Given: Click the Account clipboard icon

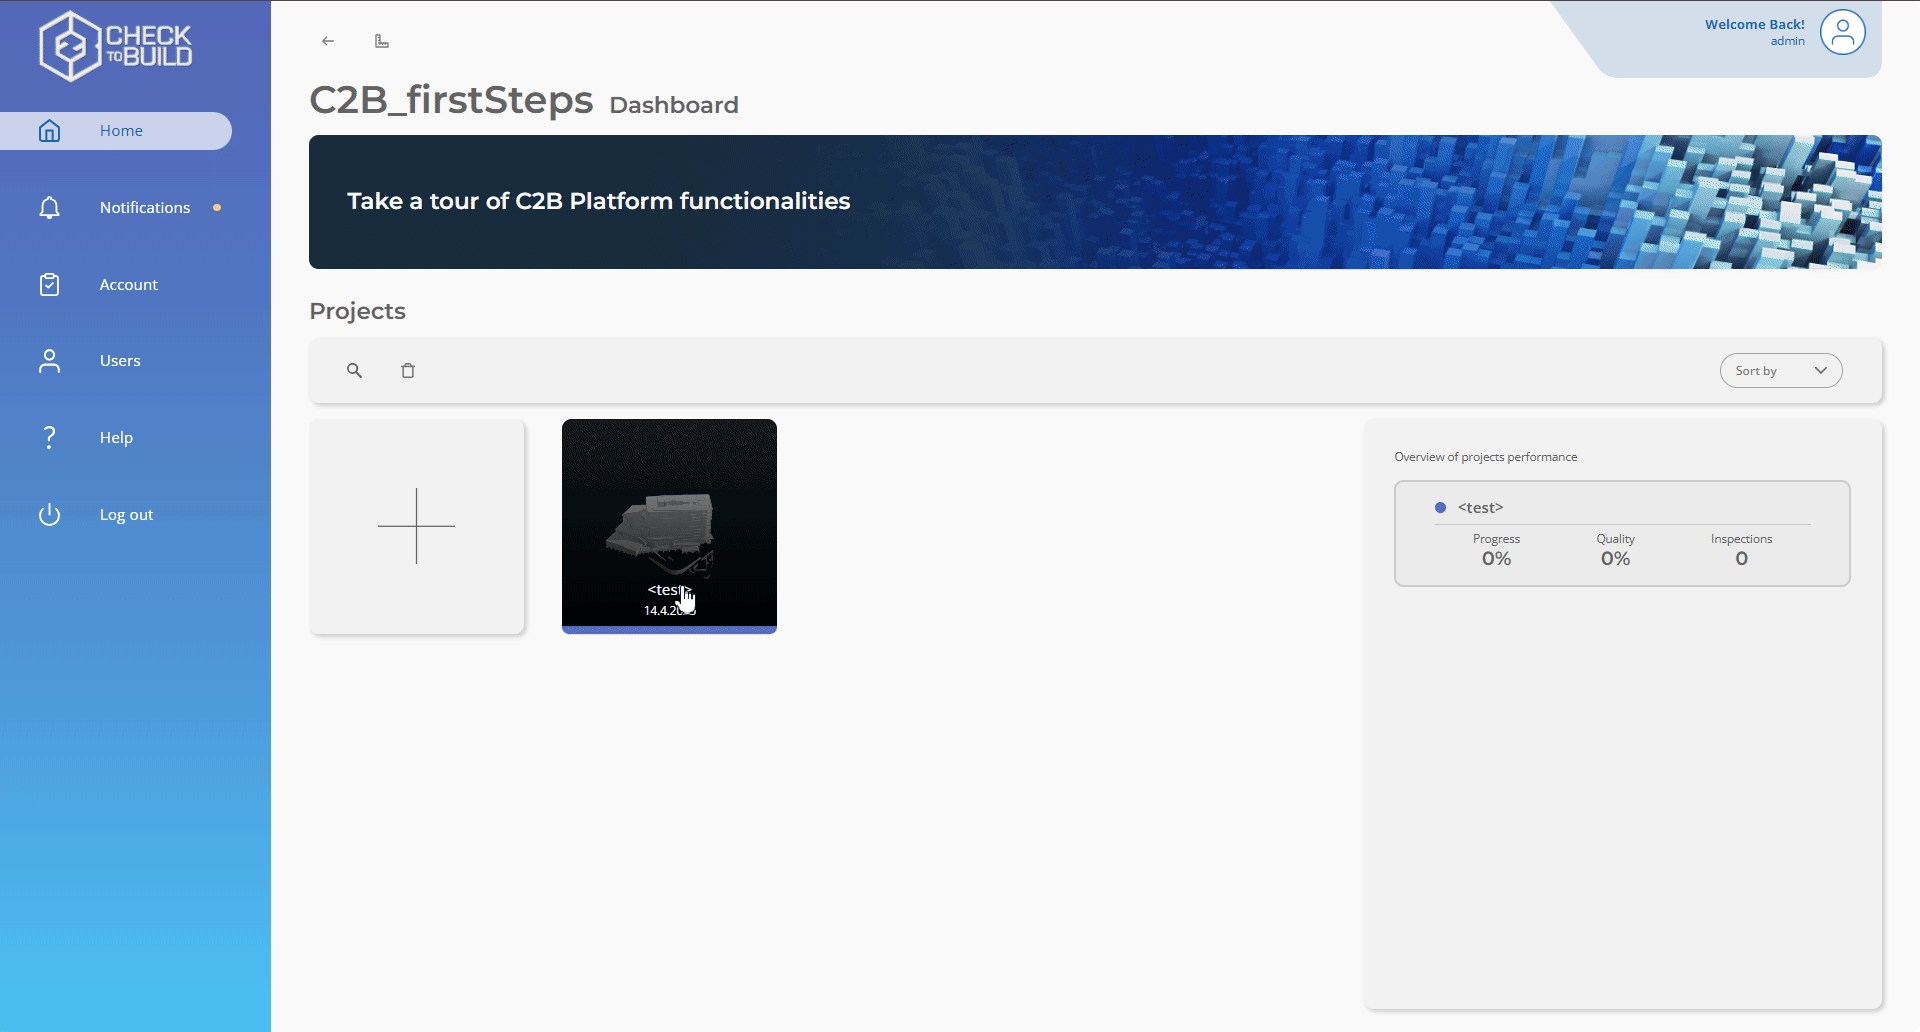Looking at the screenshot, I should (49, 285).
